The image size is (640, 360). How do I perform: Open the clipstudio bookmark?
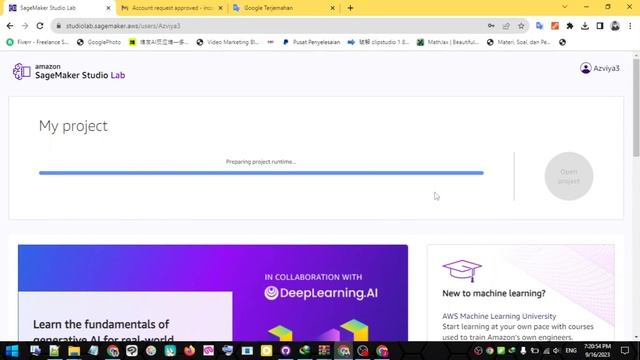pos(378,42)
